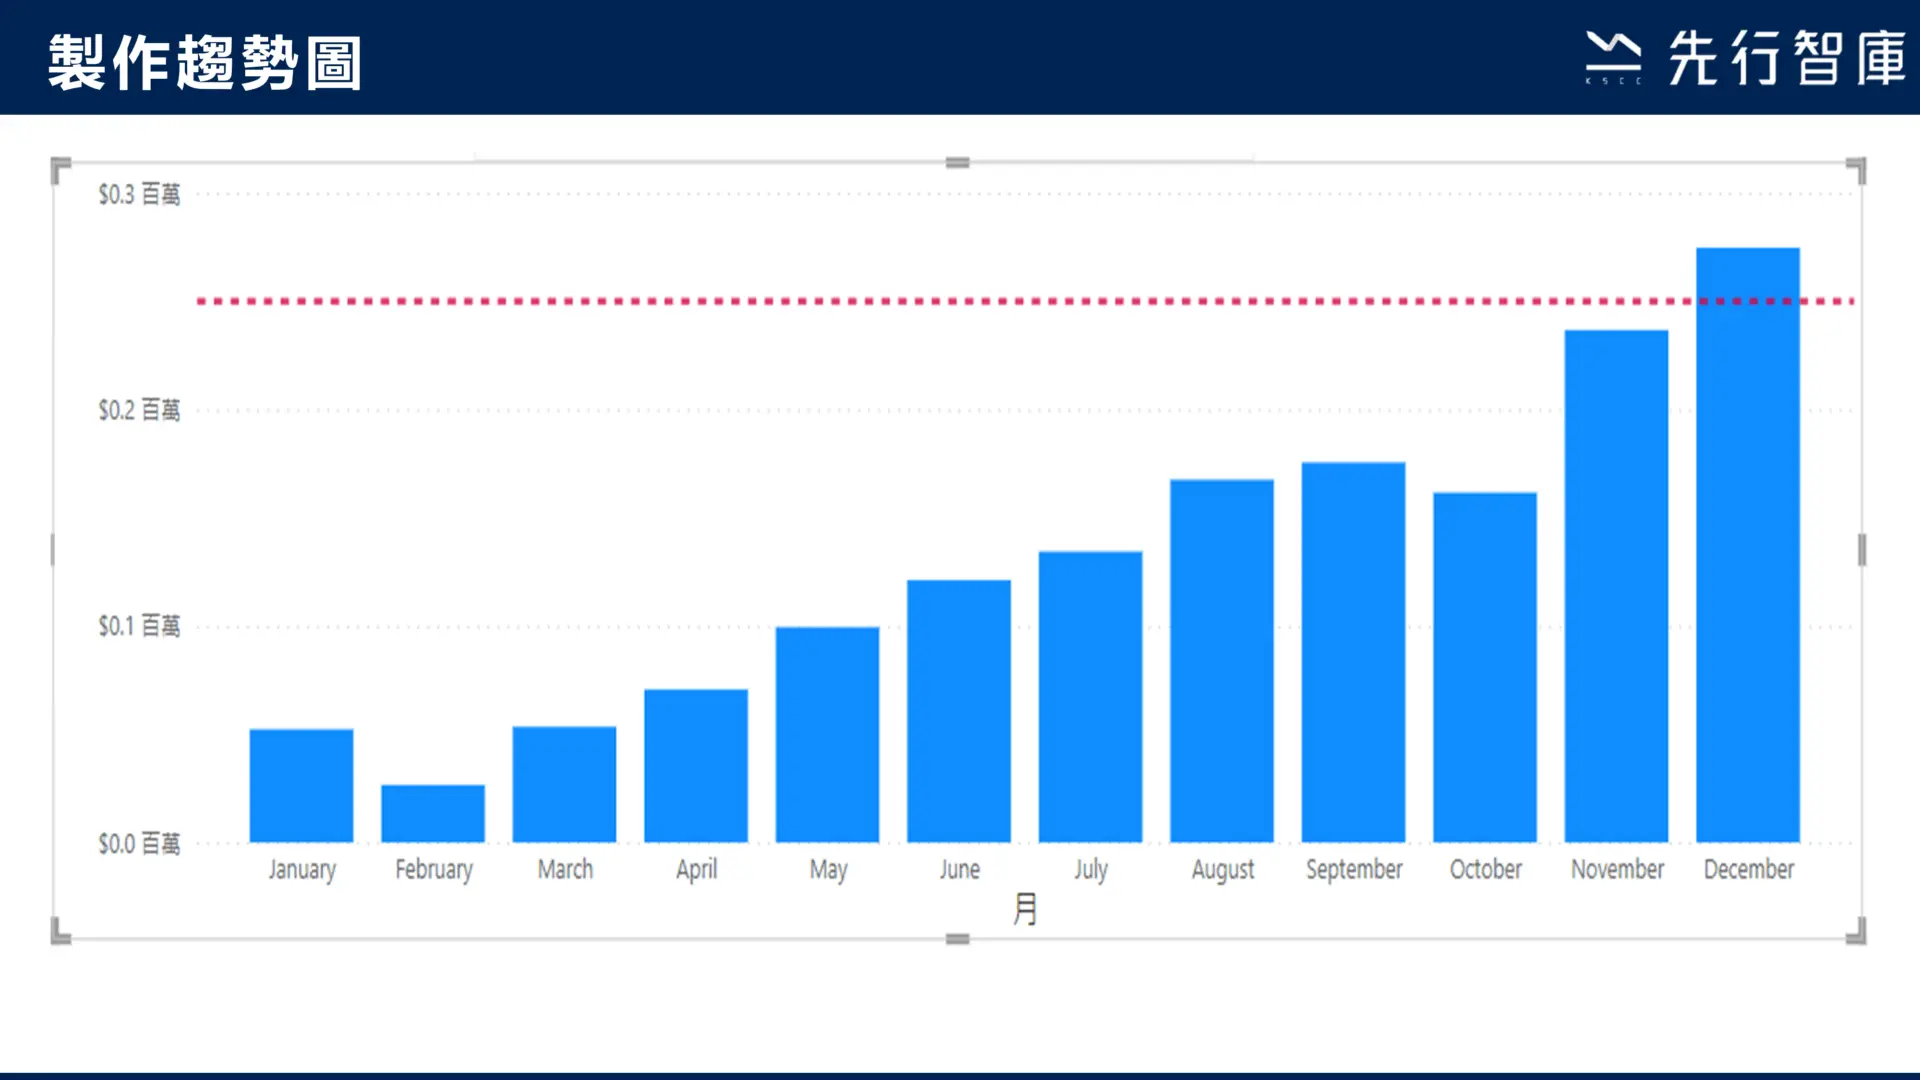1920x1080 pixels.
Task: Click the right-middle resize handle
Action: coord(1862,550)
